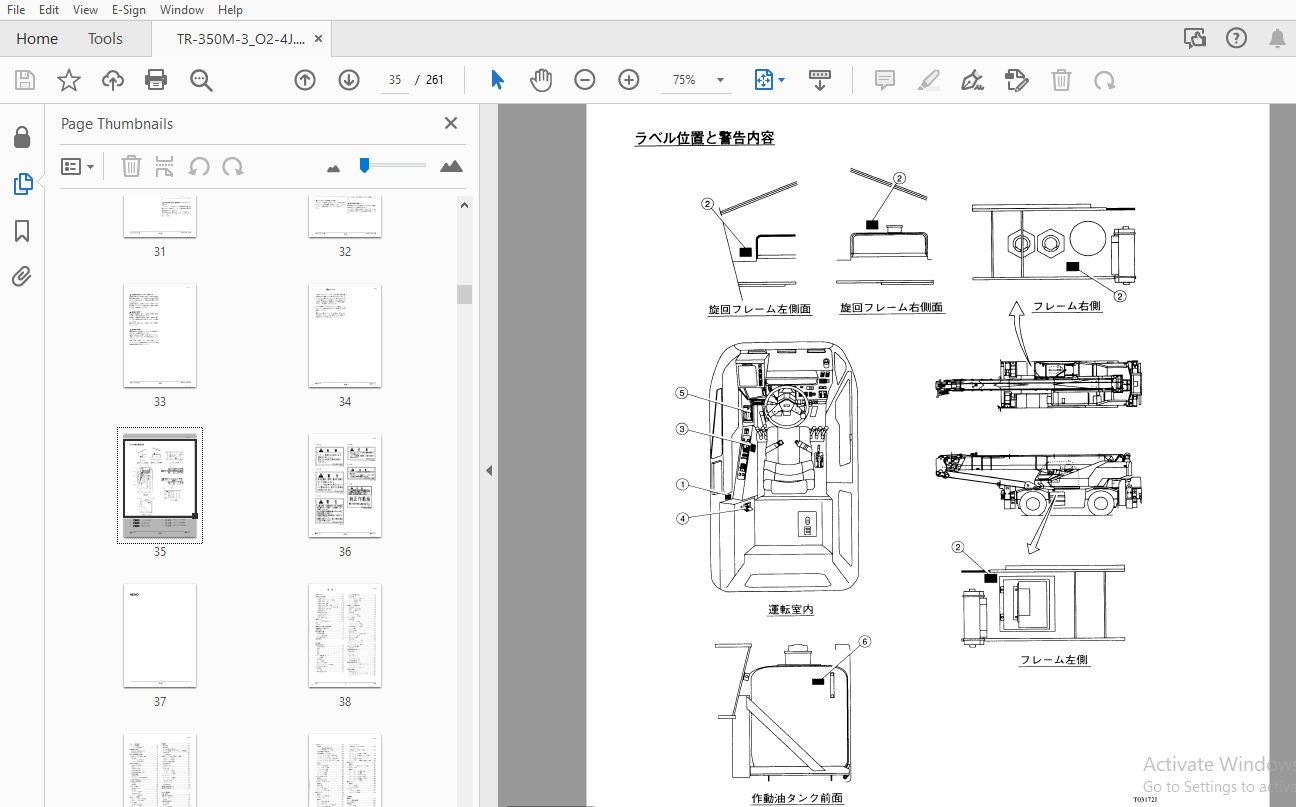Image resolution: width=1296 pixels, height=807 pixels.
Task: Select page 38 thumbnail
Action: tap(345, 636)
